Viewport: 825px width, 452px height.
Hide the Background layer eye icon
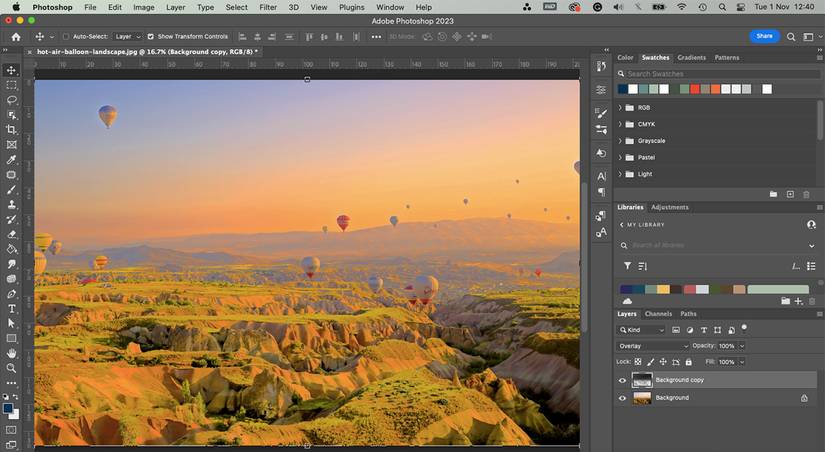622,398
